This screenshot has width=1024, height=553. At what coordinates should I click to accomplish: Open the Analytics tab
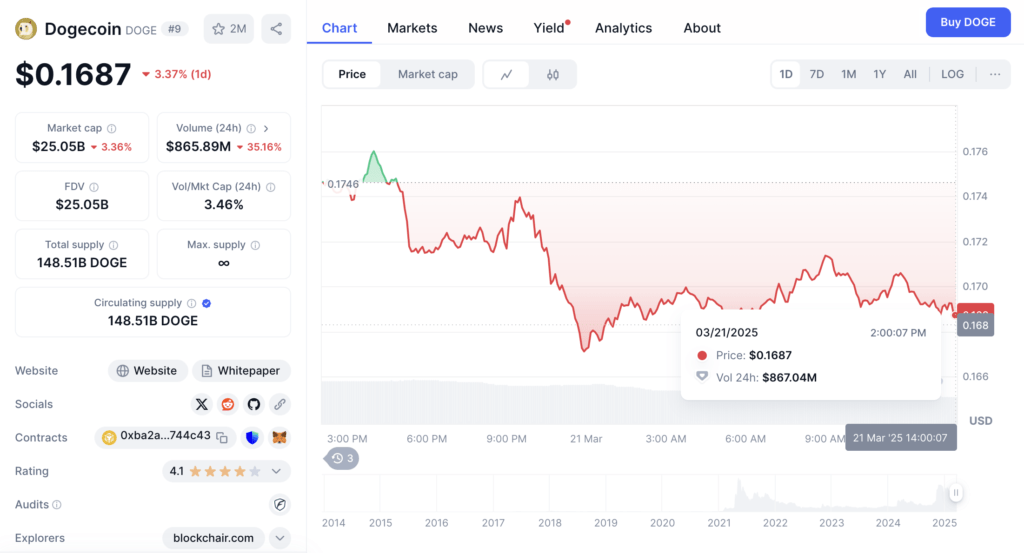[623, 28]
